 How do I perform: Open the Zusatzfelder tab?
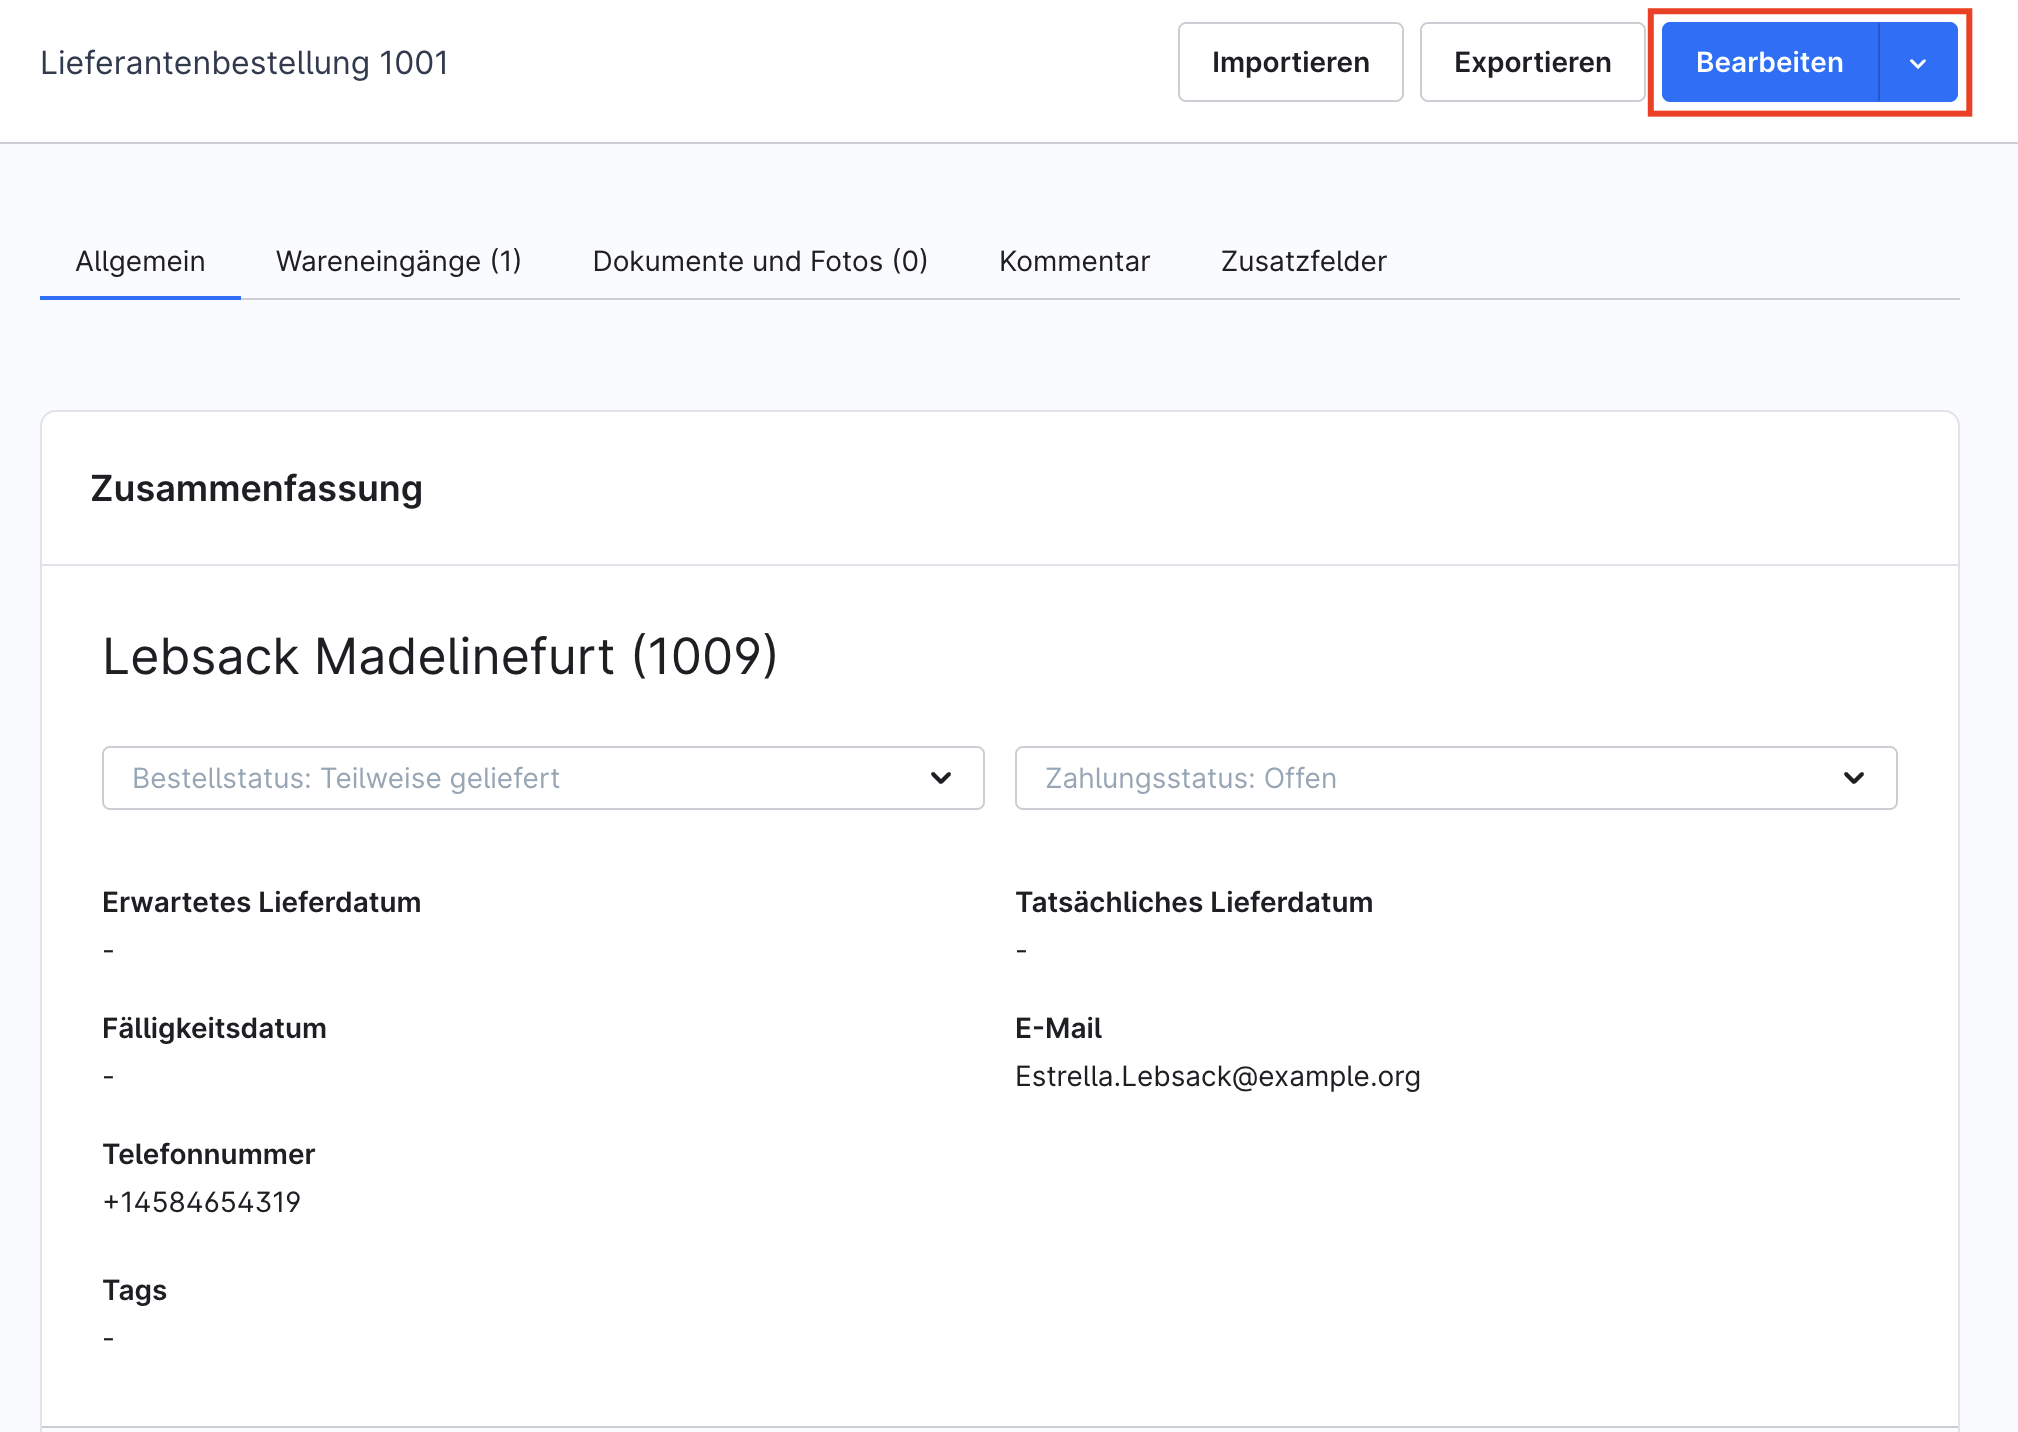point(1303,261)
